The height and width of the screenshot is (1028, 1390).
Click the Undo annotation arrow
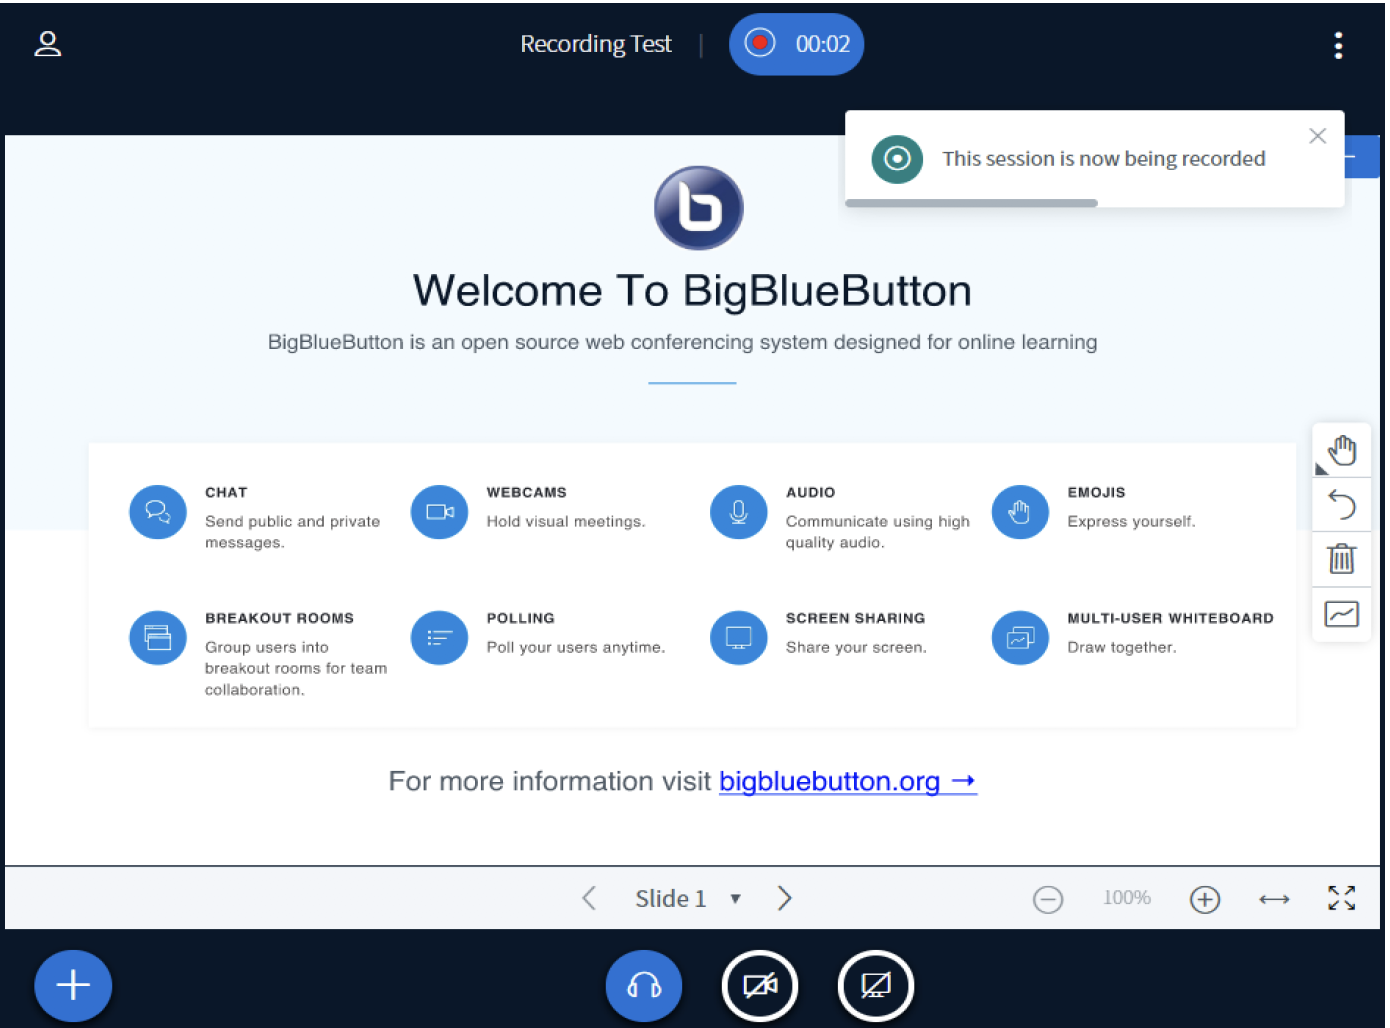point(1341,505)
